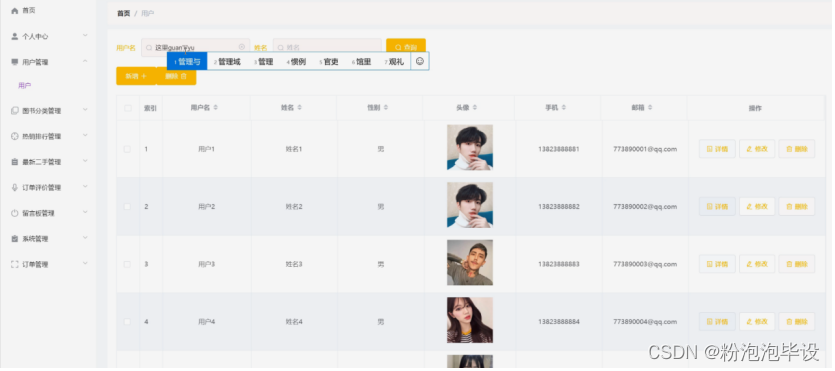This screenshot has width=835, height=371.
Task: Click the microphone icon beside 订单评价管理
Action: 15,187
